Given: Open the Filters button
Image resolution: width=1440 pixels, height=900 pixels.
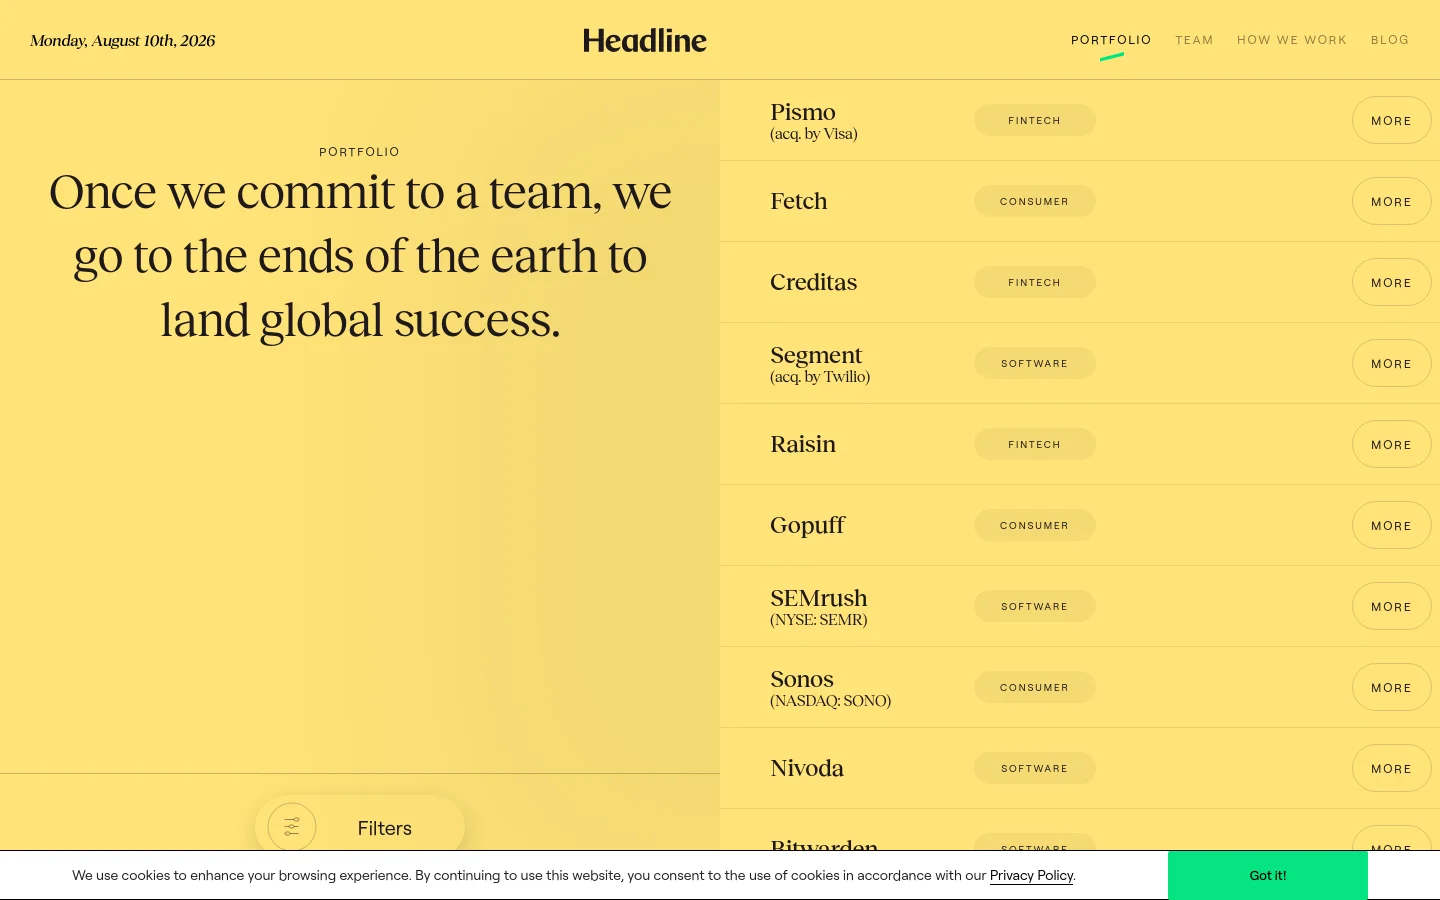Looking at the screenshot, I should (360, 824).
